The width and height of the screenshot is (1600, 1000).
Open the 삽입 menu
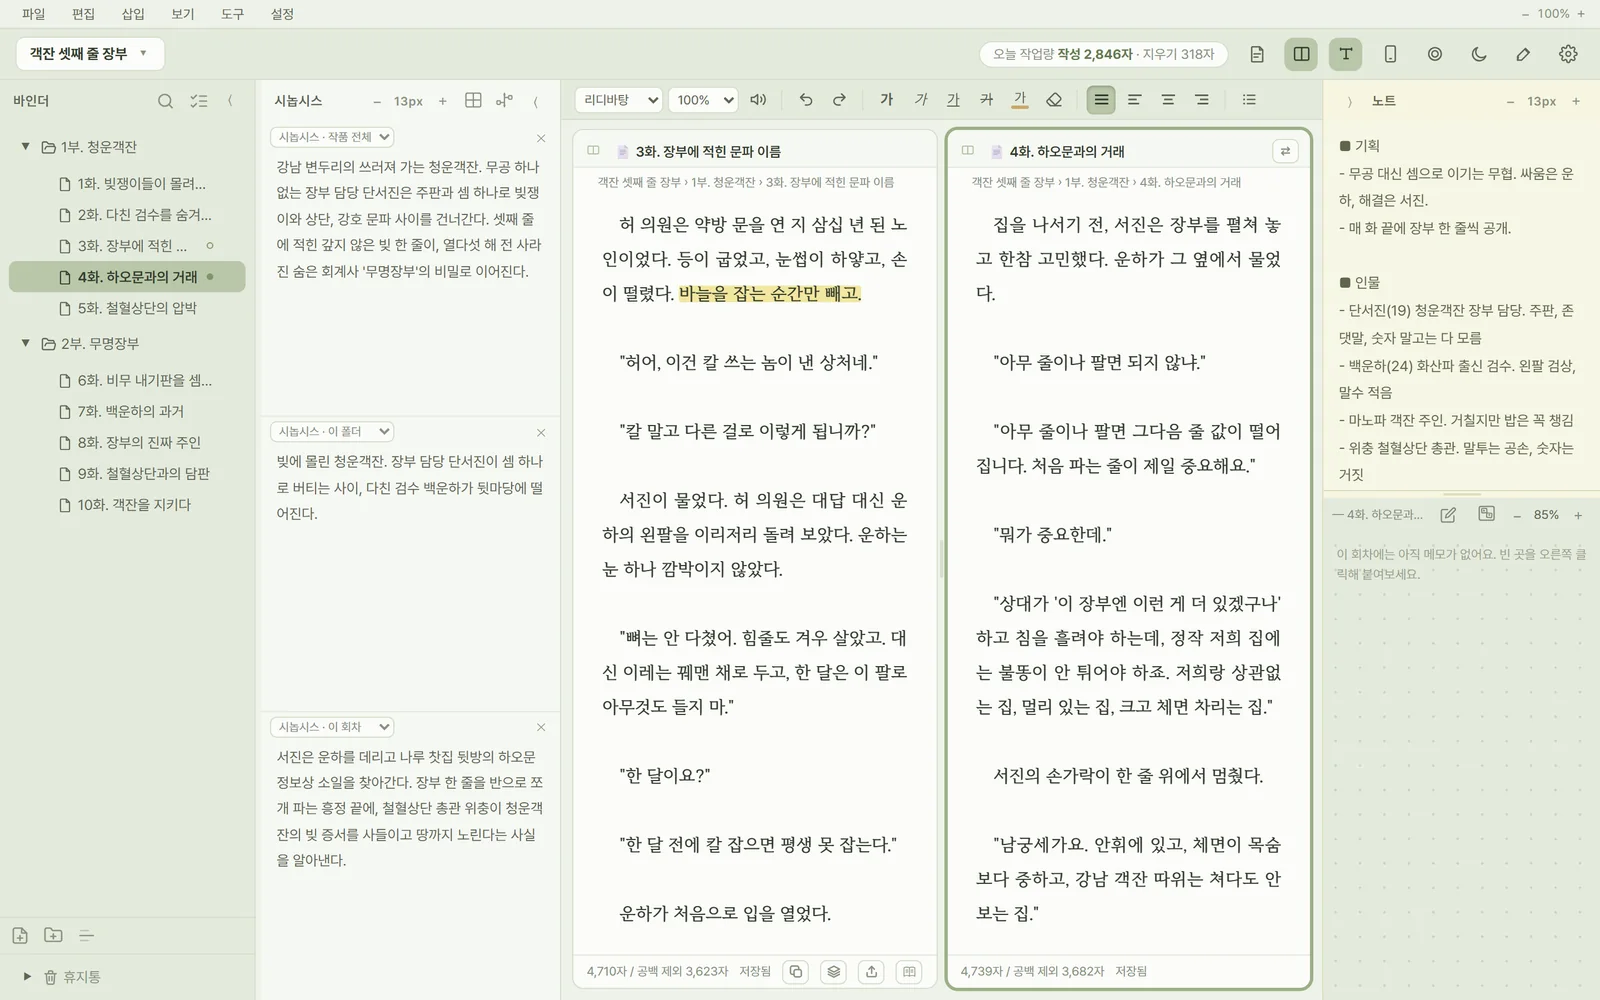(133, 14)
